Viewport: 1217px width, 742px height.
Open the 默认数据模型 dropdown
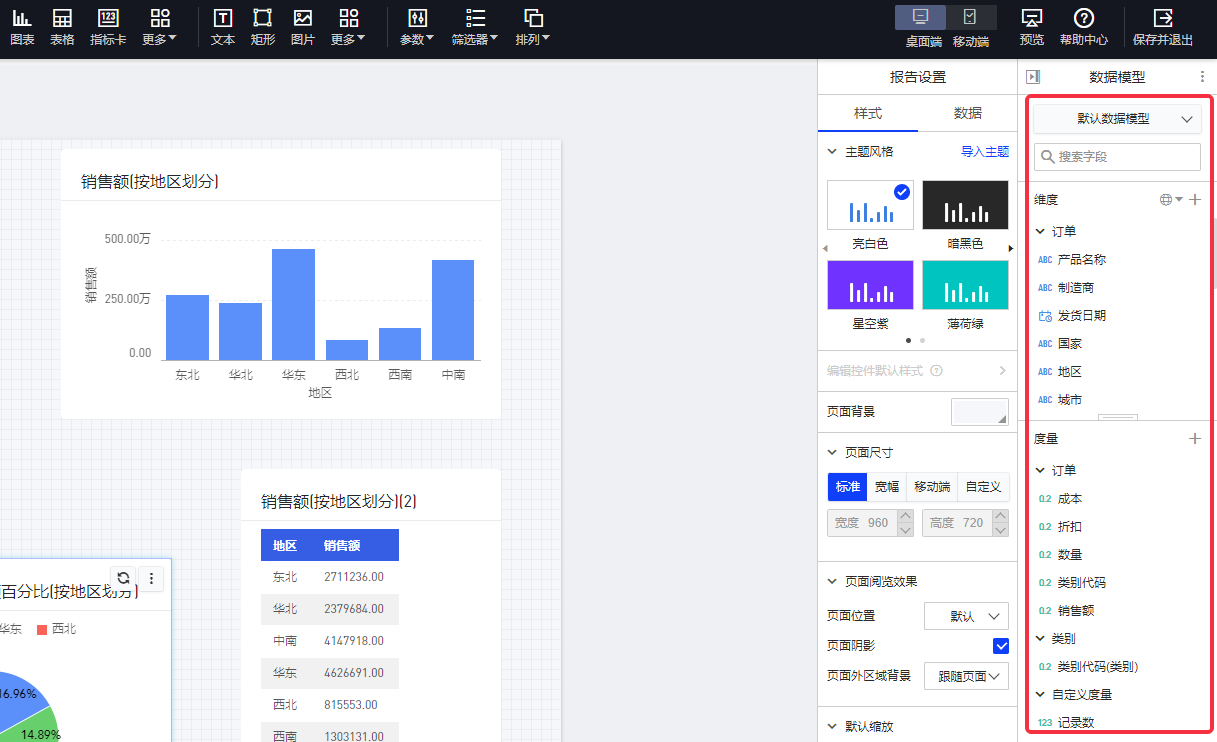pos(1117,118)
